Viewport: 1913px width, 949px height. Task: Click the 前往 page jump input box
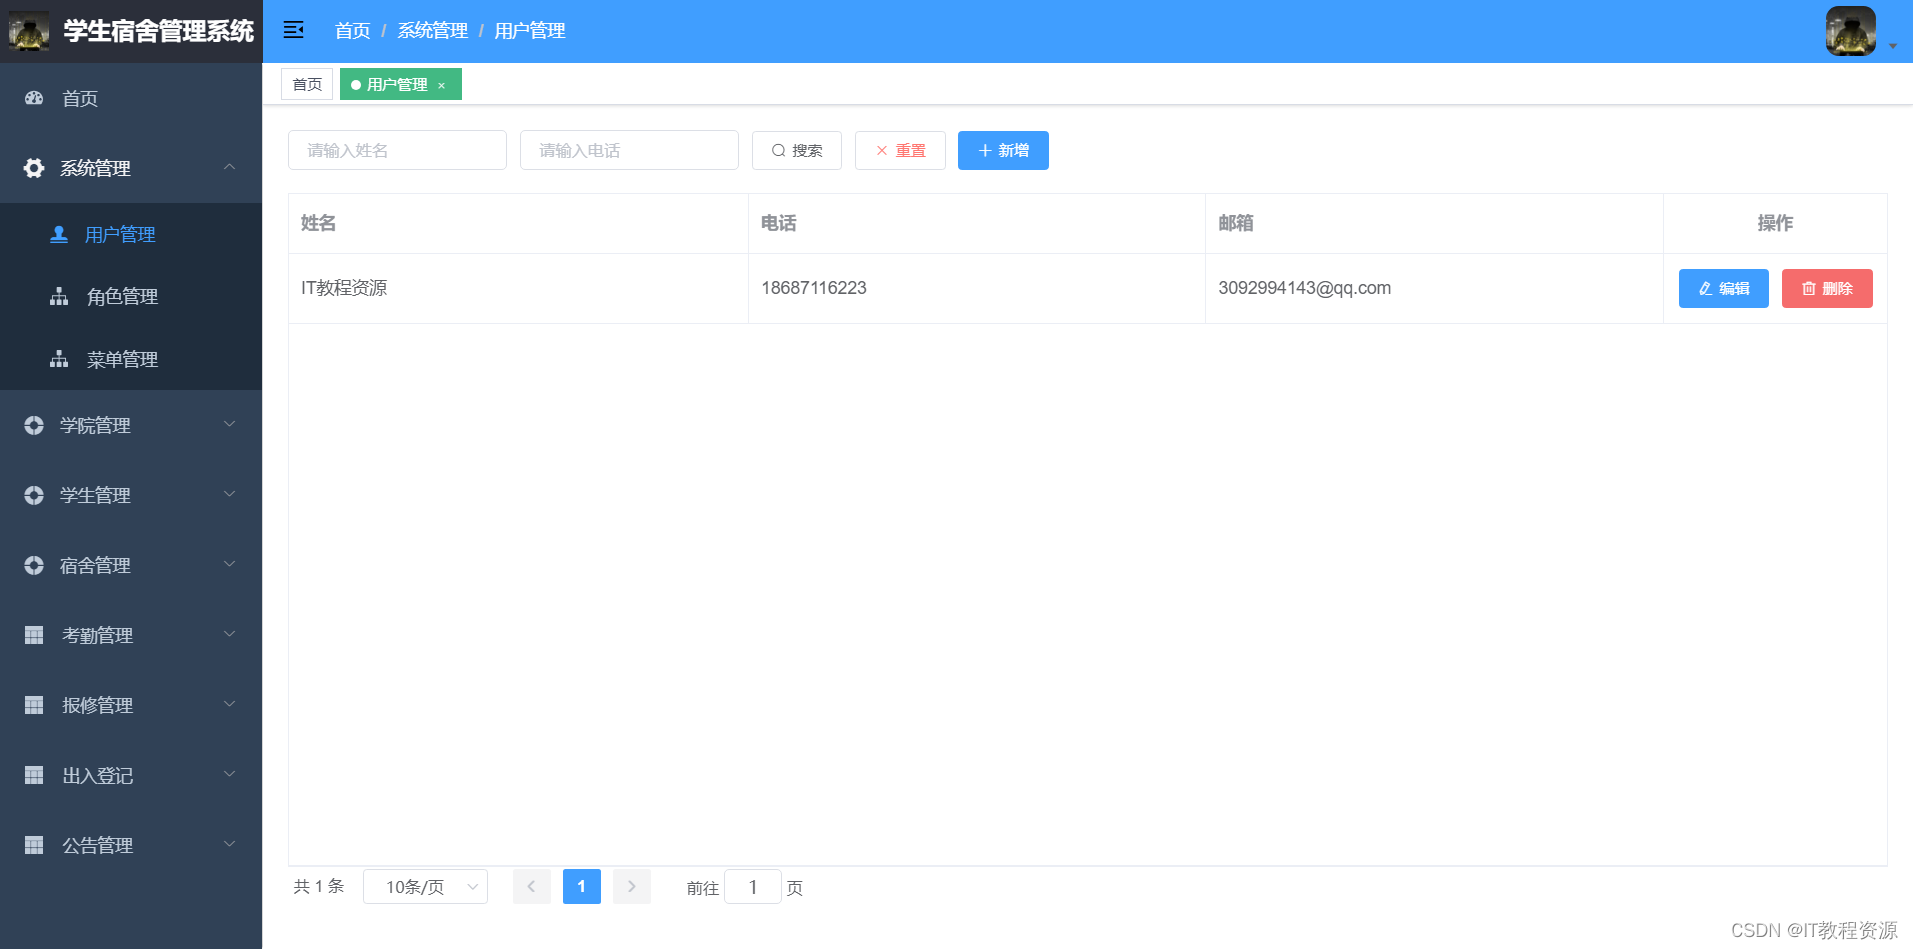click(x=753, y=887)
